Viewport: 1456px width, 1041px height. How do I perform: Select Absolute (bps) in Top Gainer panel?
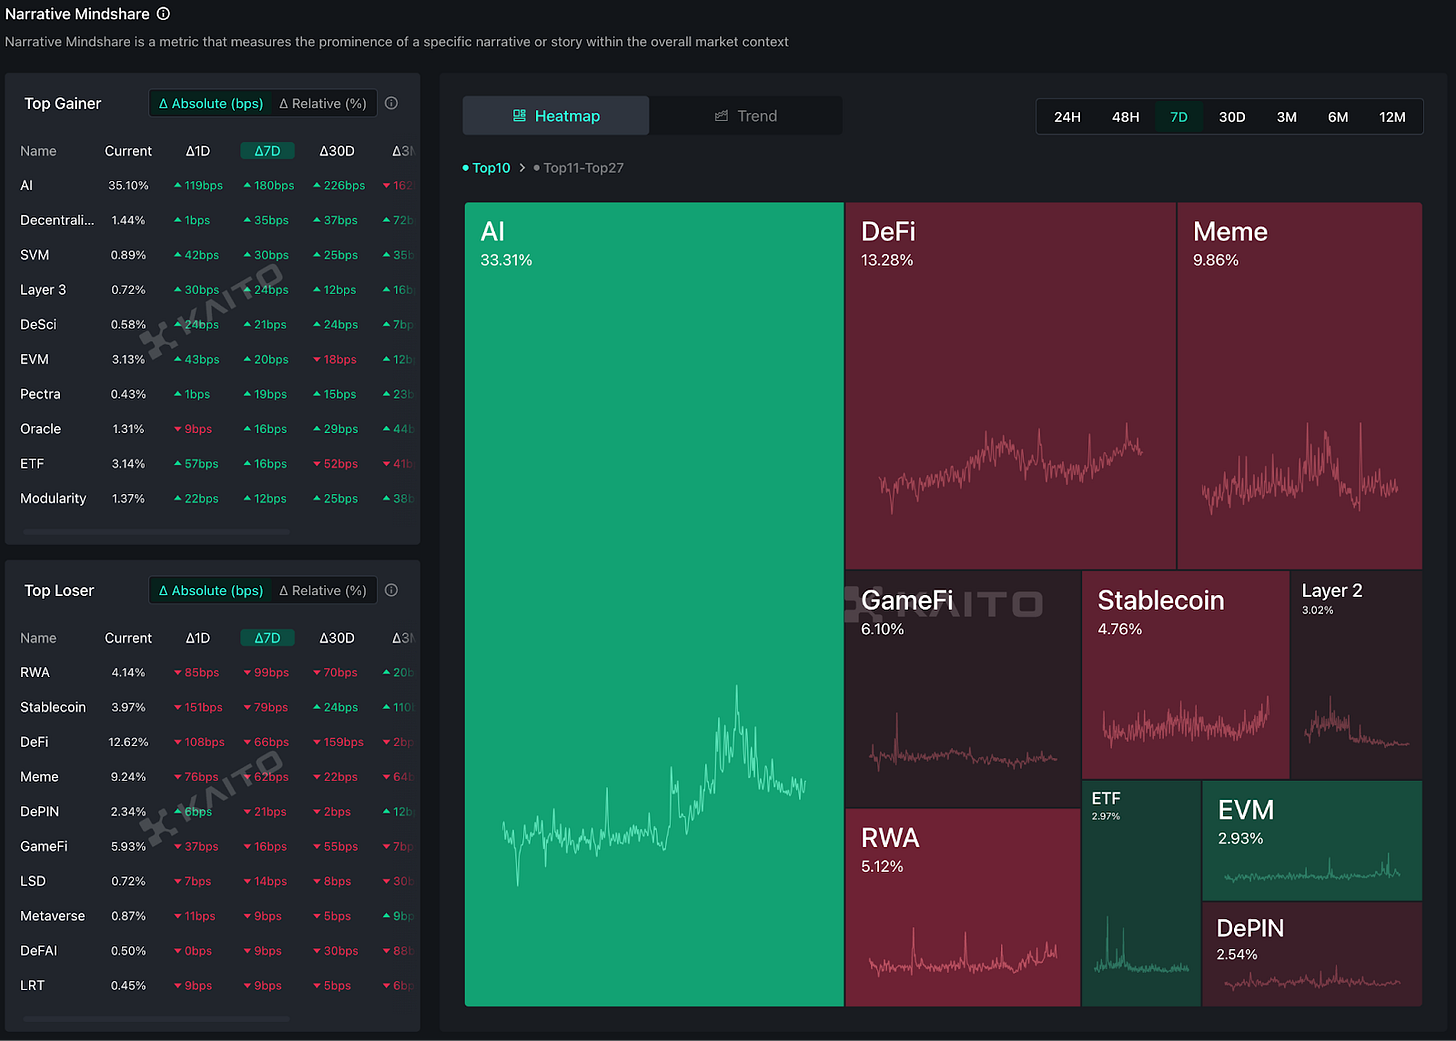pyautogui.click(x=211, y=103)
